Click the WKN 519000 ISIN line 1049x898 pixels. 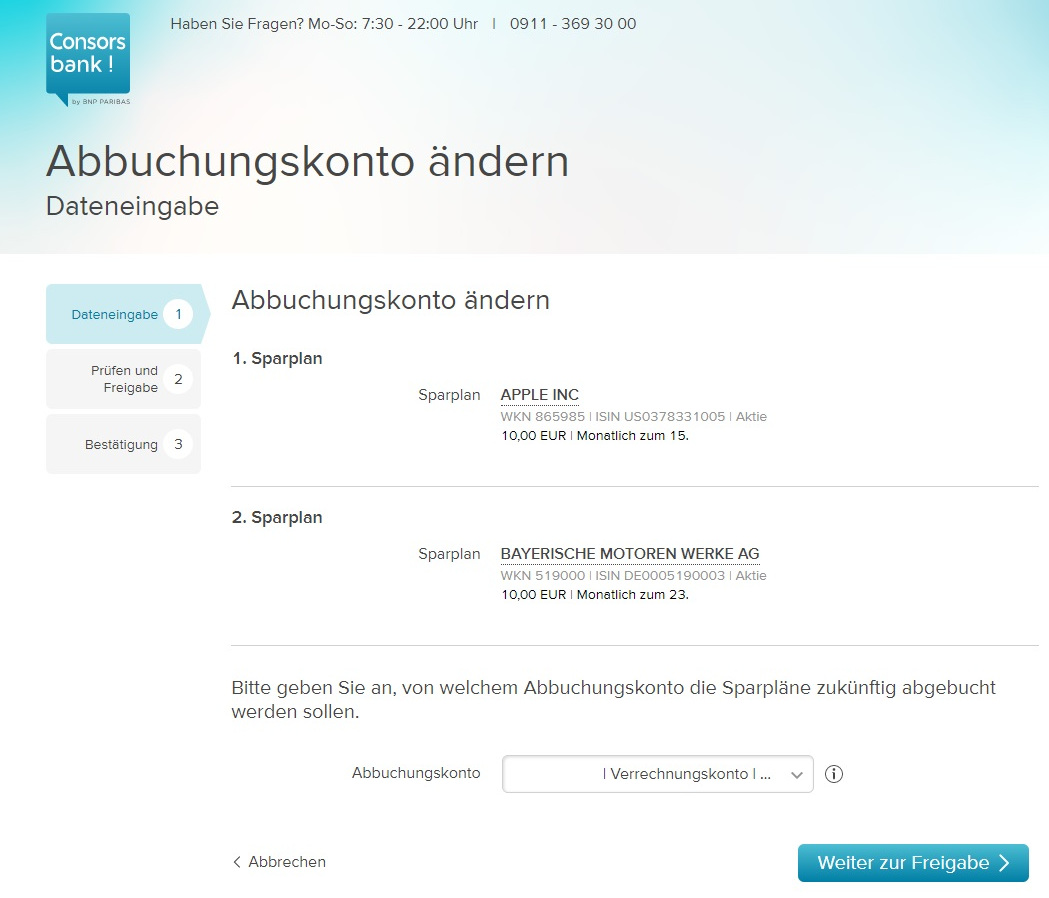pos(634,575)
